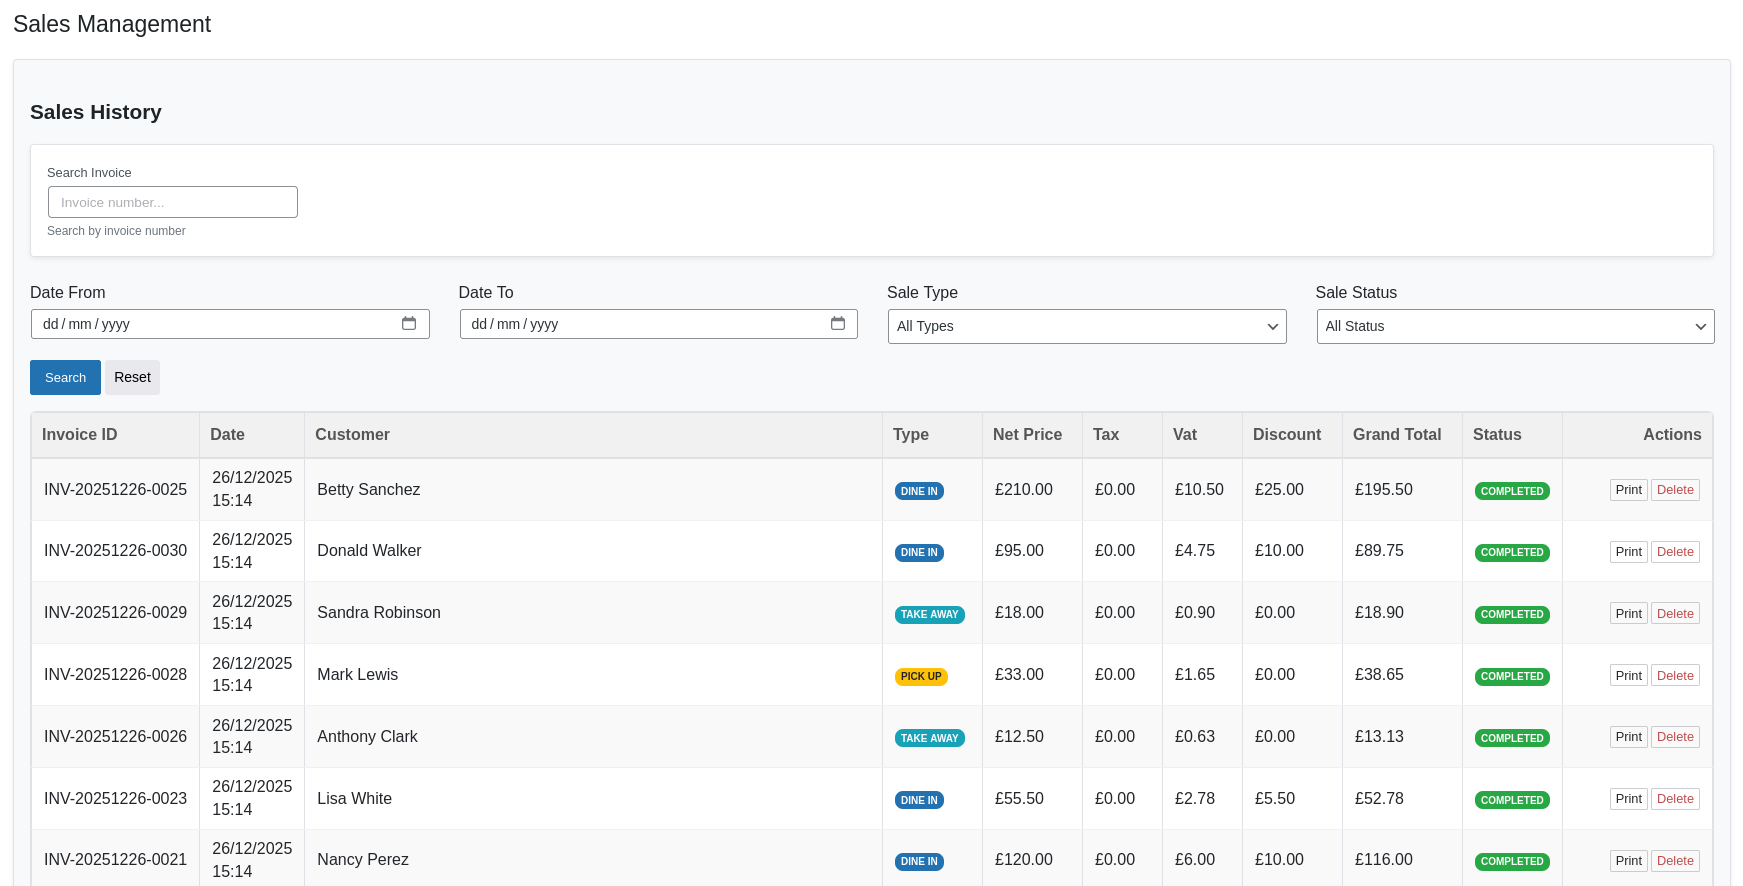Image resolution: width=1743 pixels, height=886 pixels.
Task: Click the COMPLETED status badge for Betty Sanchez
Action: (1511, 491)
